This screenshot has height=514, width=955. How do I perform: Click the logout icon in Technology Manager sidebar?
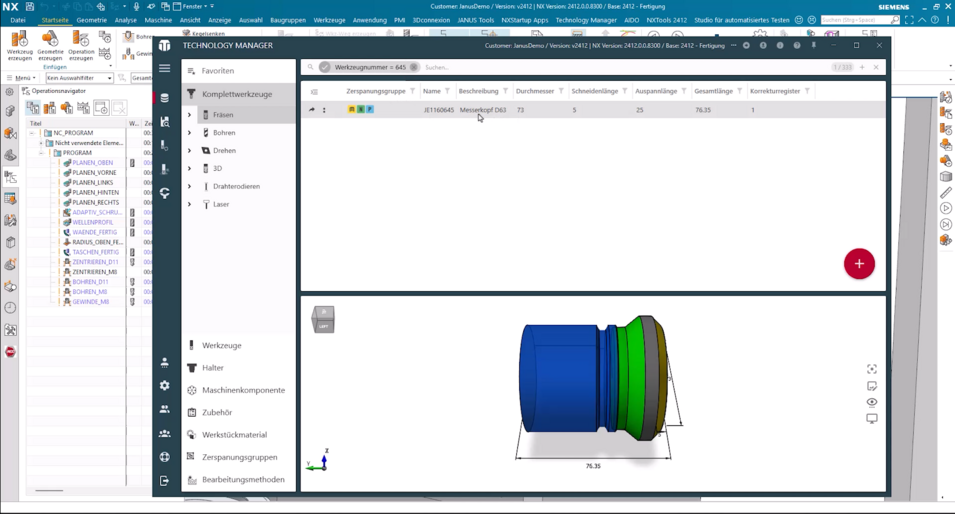(164, 481)
